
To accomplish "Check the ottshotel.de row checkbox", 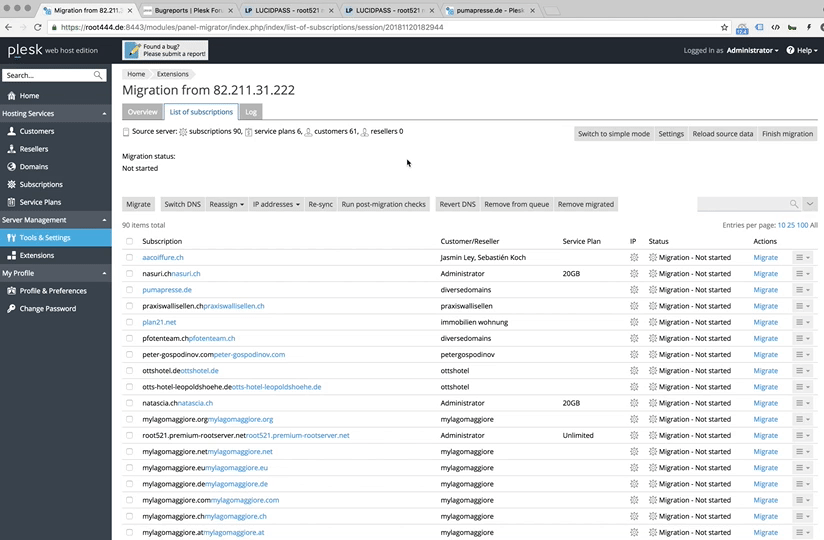I will click(x=129, y=371).
